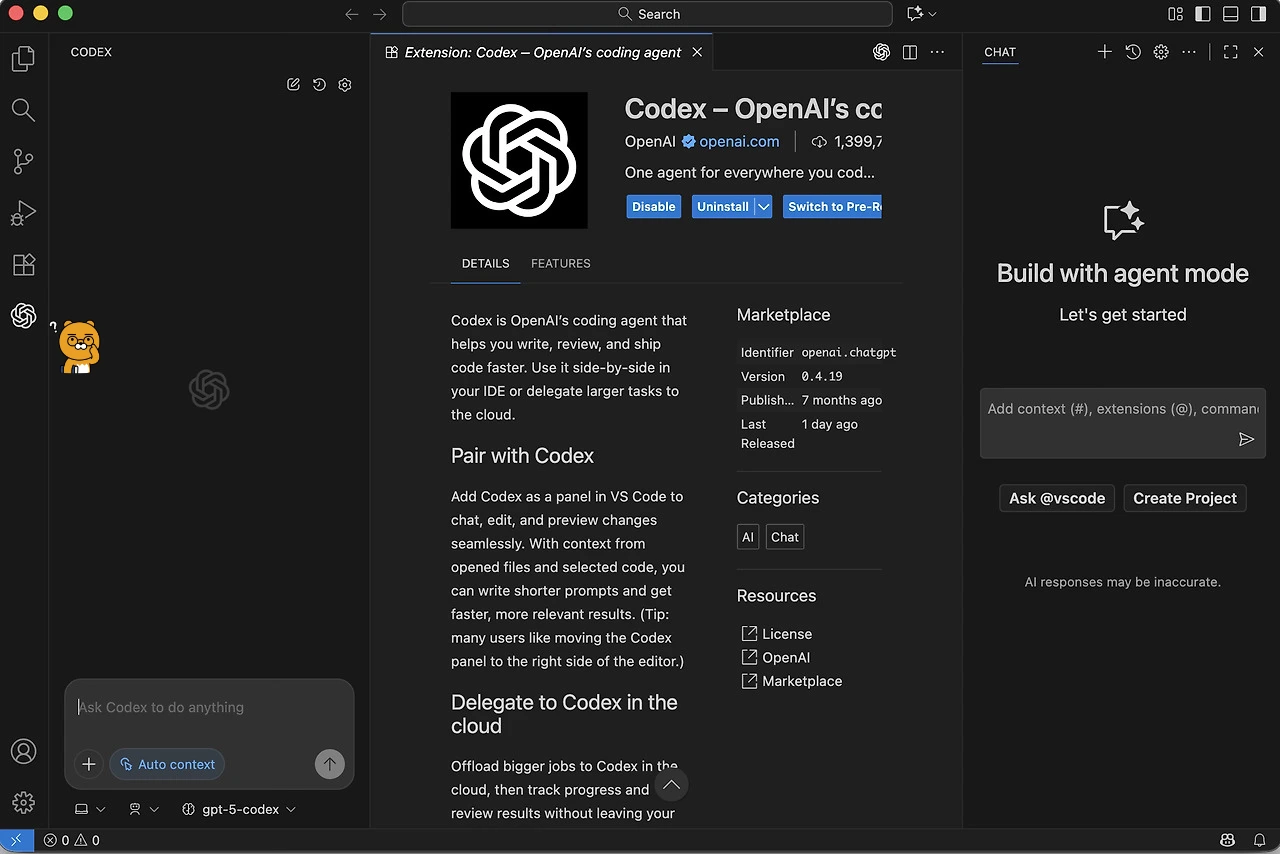Select the Chat category tag
This screenshot has height=854, width=1280.
coord(785,537)
